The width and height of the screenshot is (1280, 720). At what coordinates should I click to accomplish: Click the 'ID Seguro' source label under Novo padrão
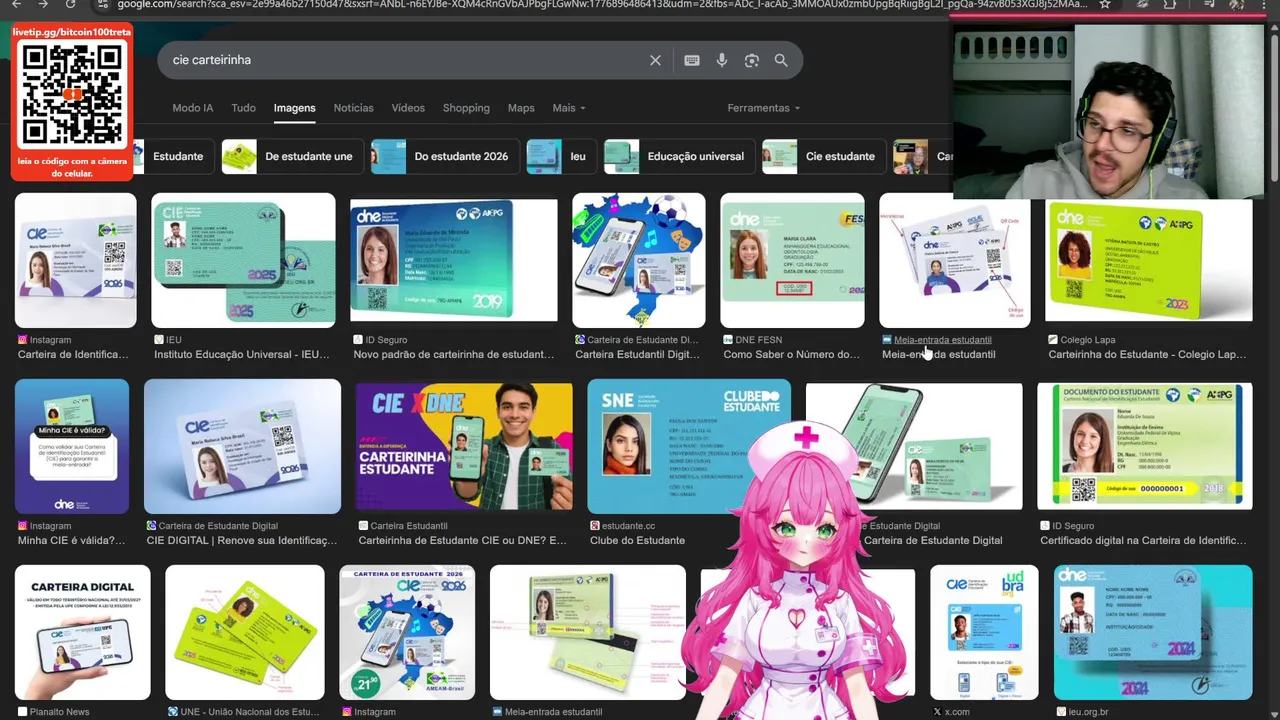(386, 340)
